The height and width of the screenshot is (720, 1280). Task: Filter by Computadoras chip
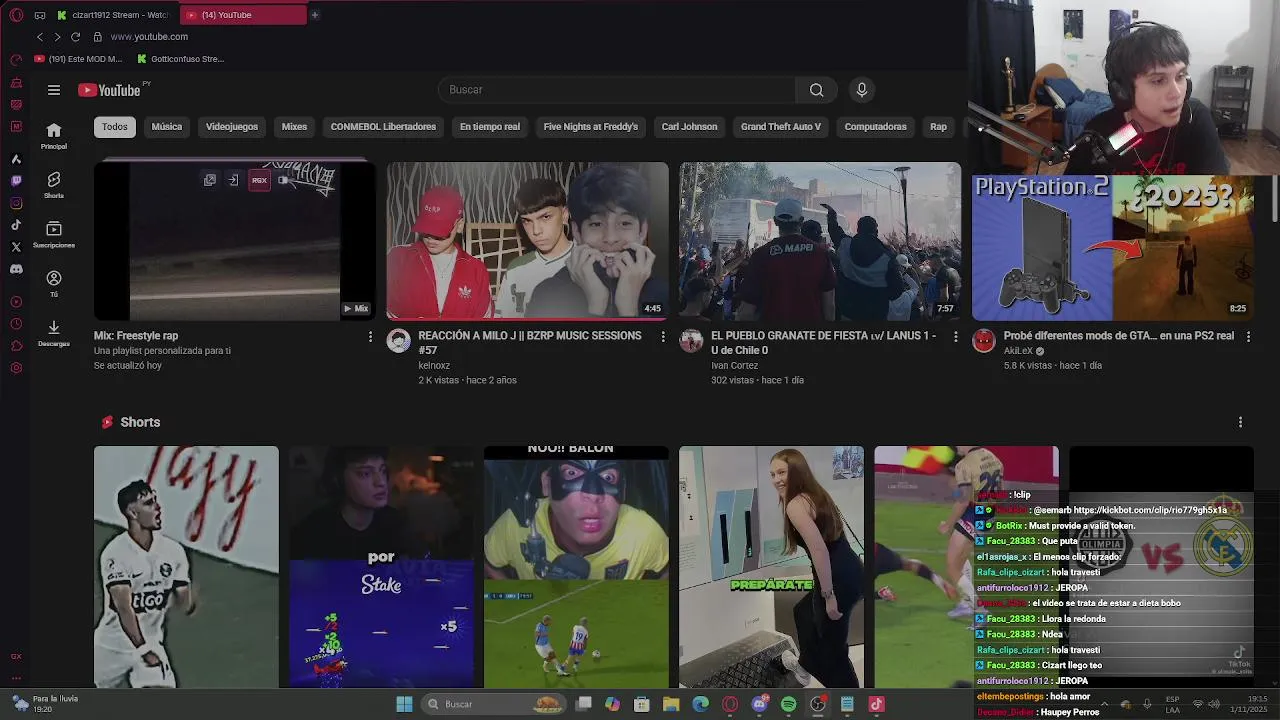[876, 127]
